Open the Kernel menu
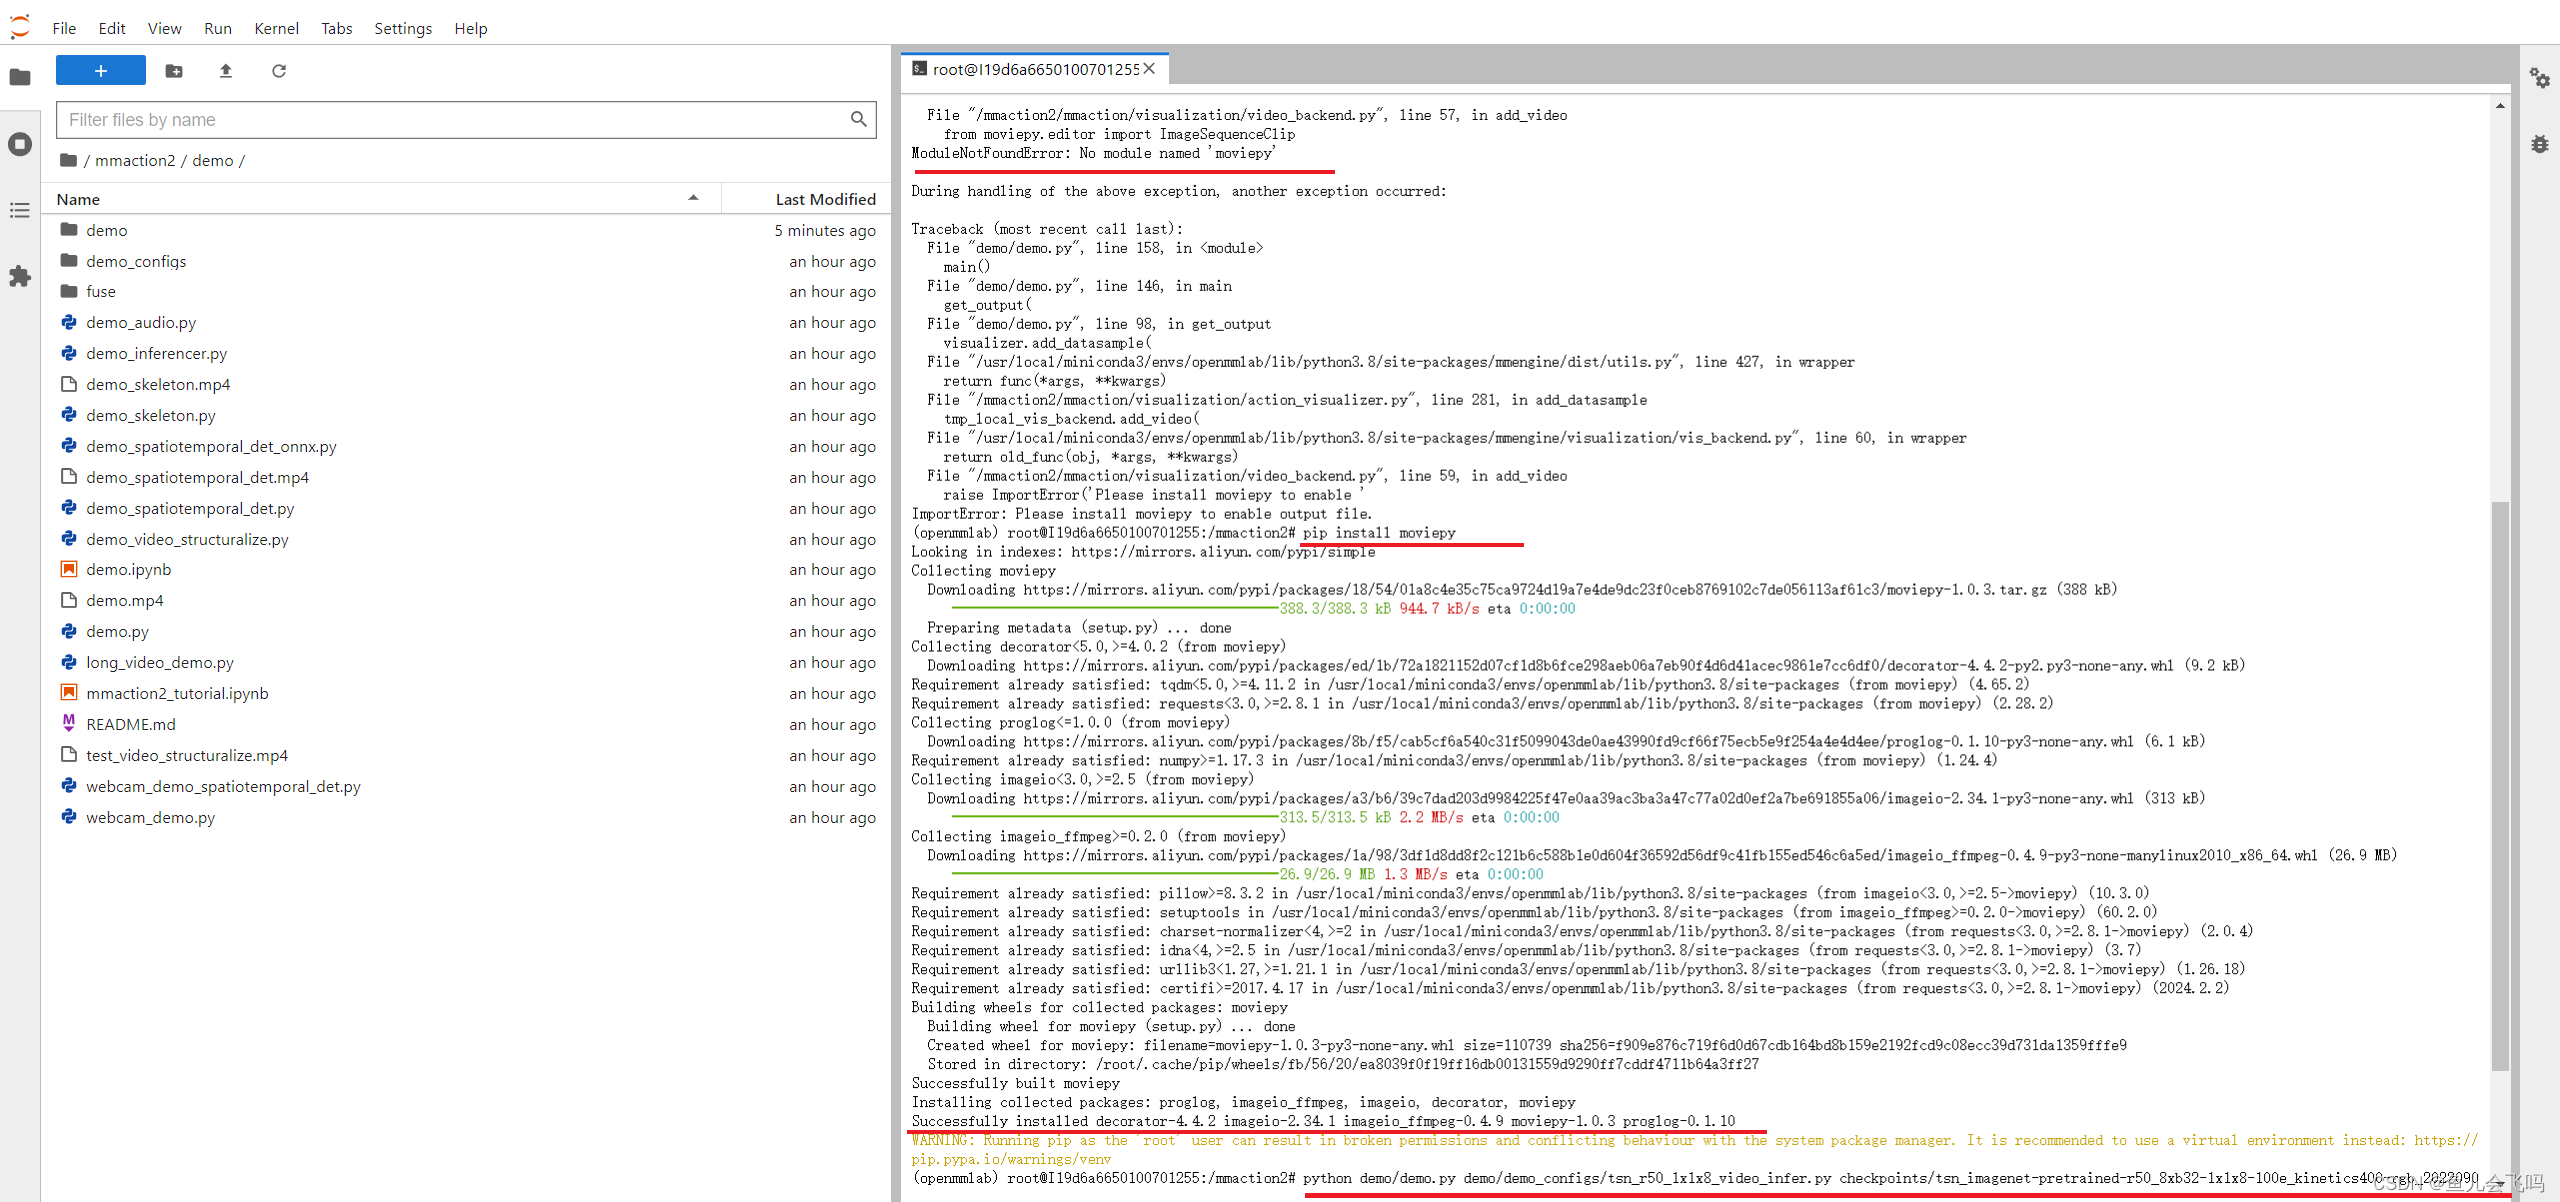The image size is (2560, 1202). pyautogui.click(x=276, y=28)
